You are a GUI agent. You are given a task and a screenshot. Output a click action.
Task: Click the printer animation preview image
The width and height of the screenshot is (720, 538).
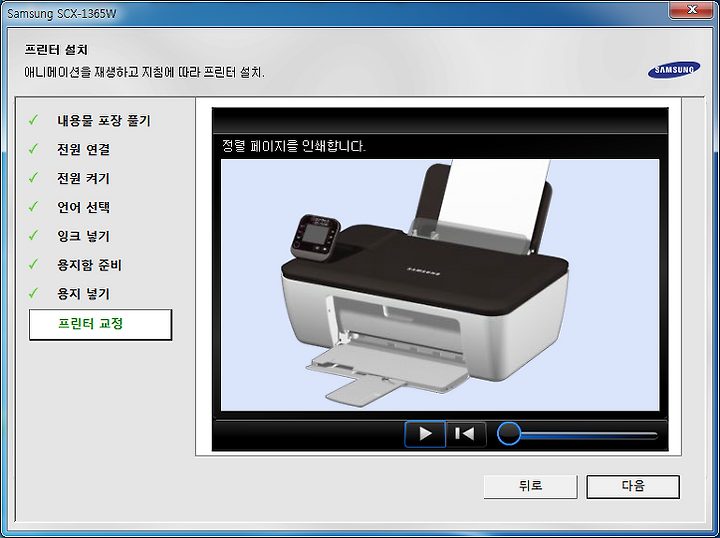(x=440, y=285)
